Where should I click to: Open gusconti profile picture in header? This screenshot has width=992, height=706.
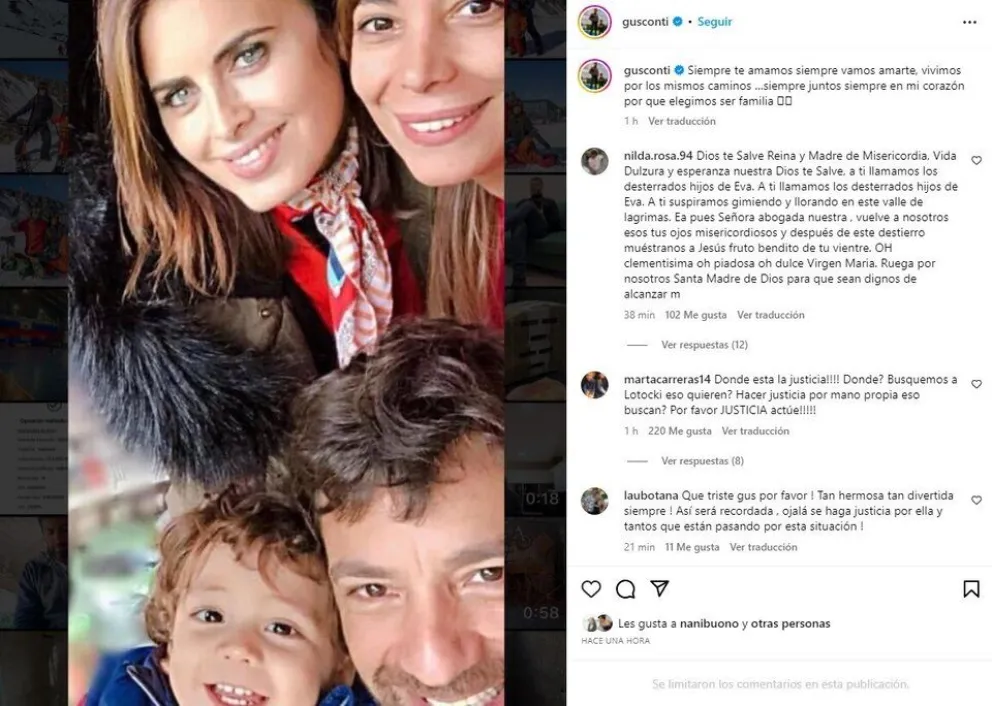tap(595, 22)
